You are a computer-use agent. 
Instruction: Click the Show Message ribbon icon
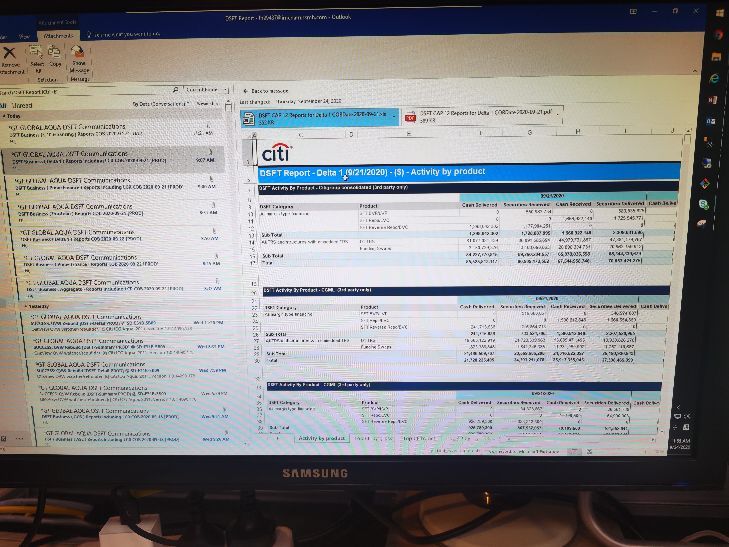[78, 51]
